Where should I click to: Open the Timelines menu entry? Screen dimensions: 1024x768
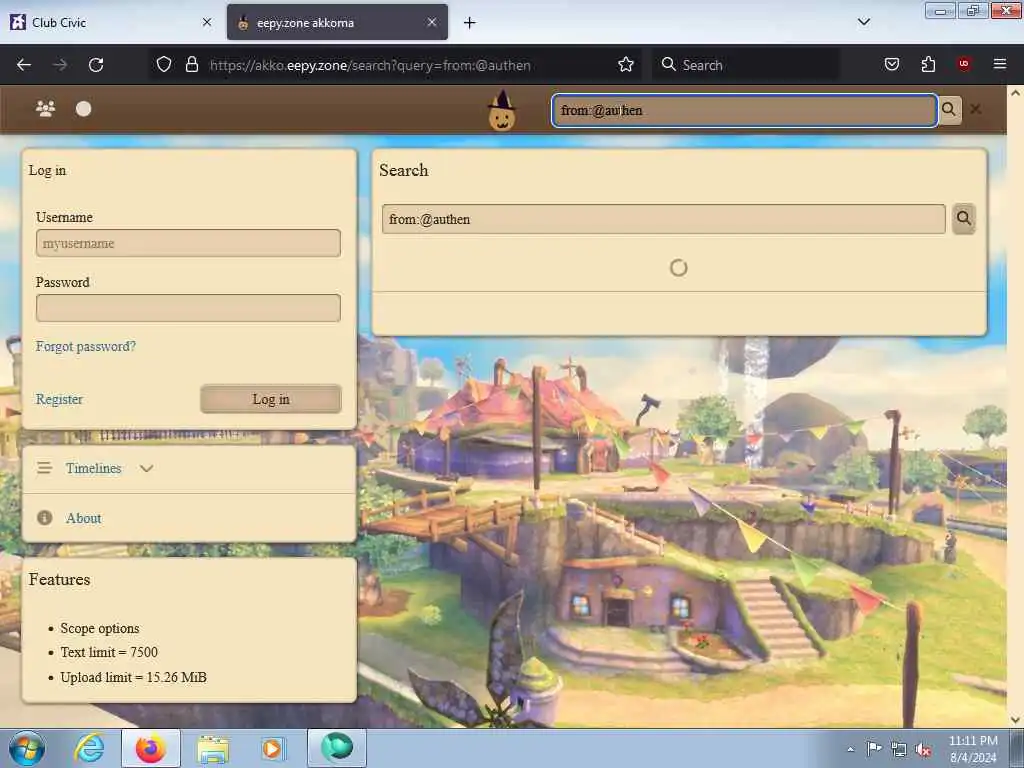(93, 468)
